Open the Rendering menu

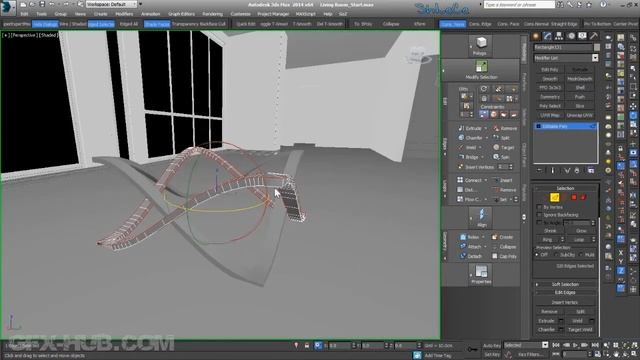(x=213, y=14)
